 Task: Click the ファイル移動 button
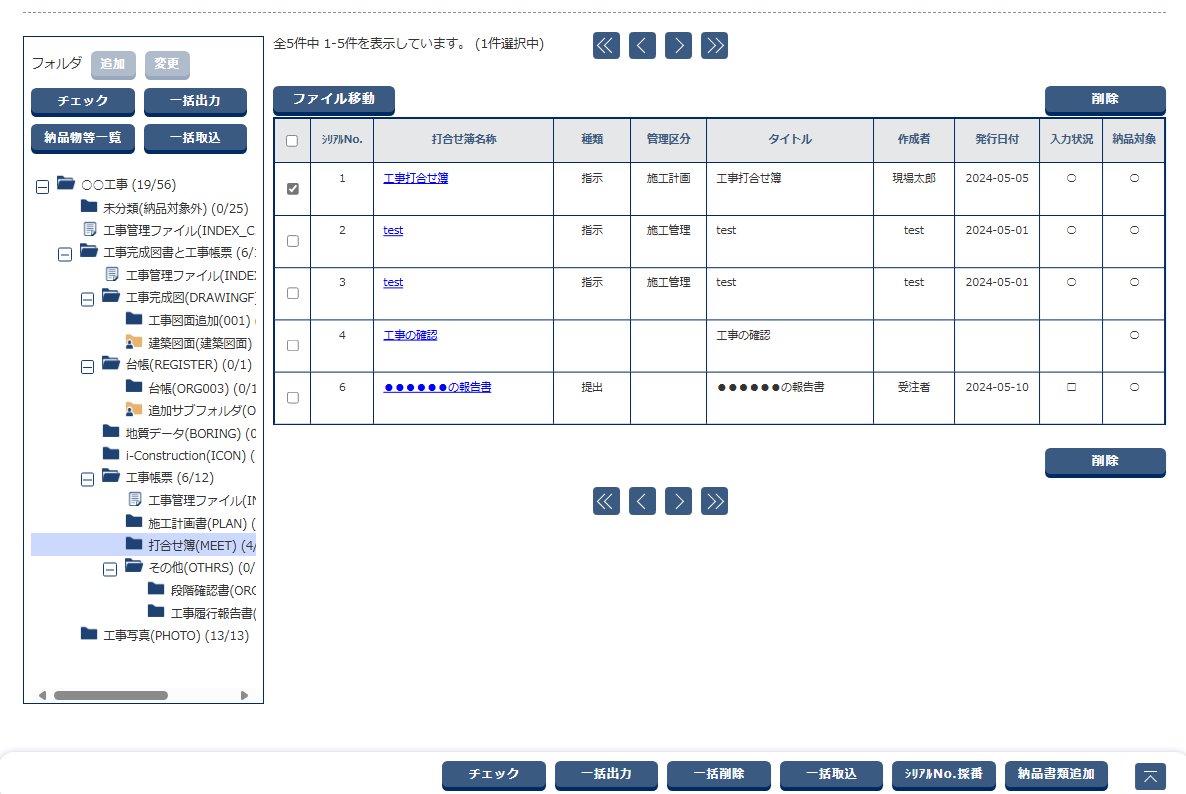[x=334, y=99]
